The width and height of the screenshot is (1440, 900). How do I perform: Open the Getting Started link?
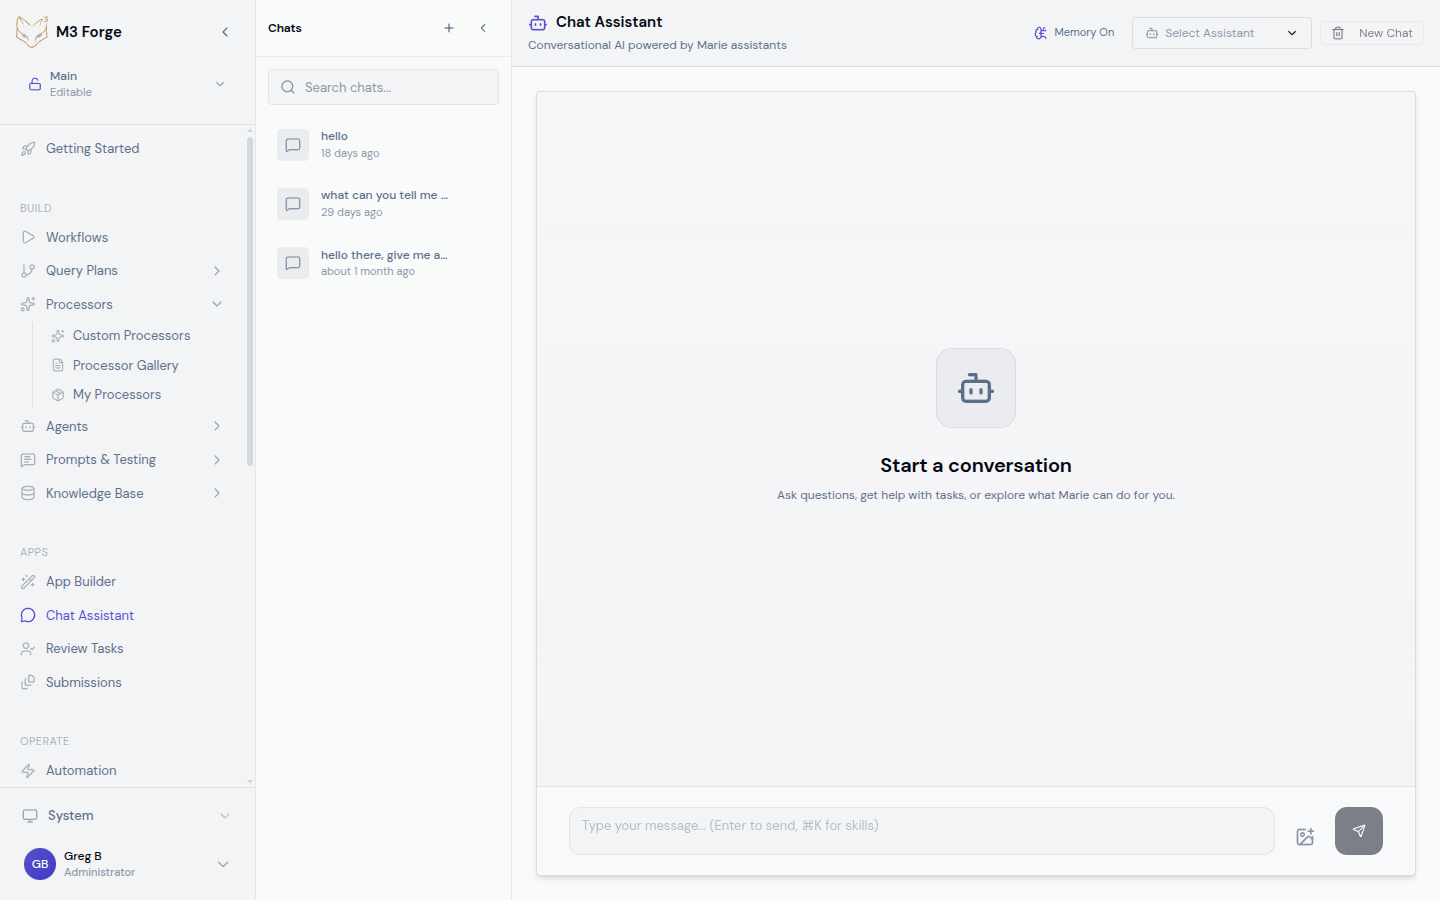pyautogui.click(x=92, y=149)
